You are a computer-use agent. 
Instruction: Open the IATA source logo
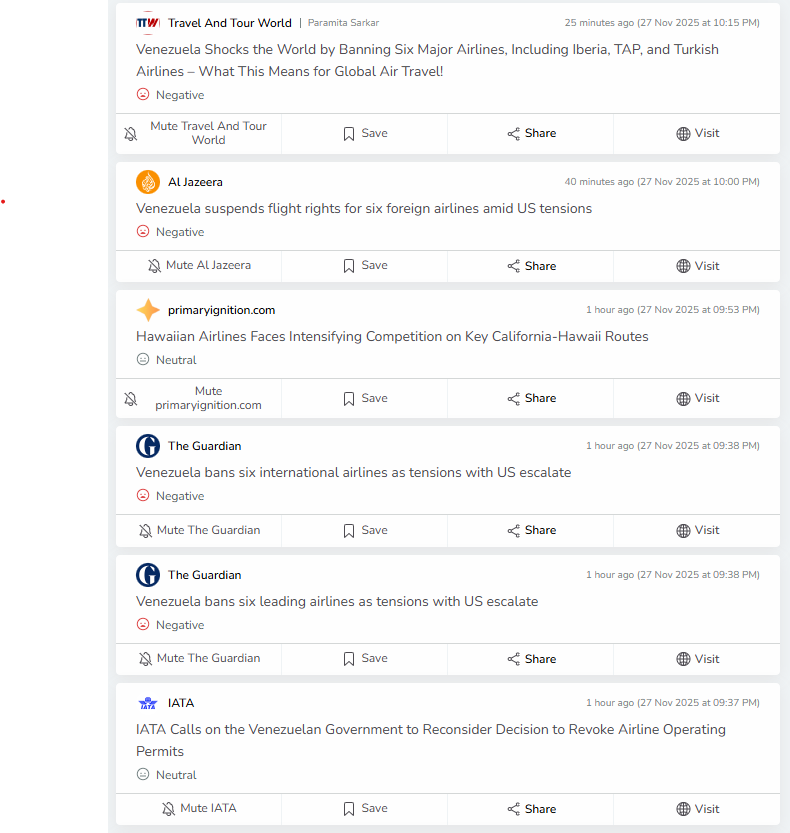click(x=148, y=703)
